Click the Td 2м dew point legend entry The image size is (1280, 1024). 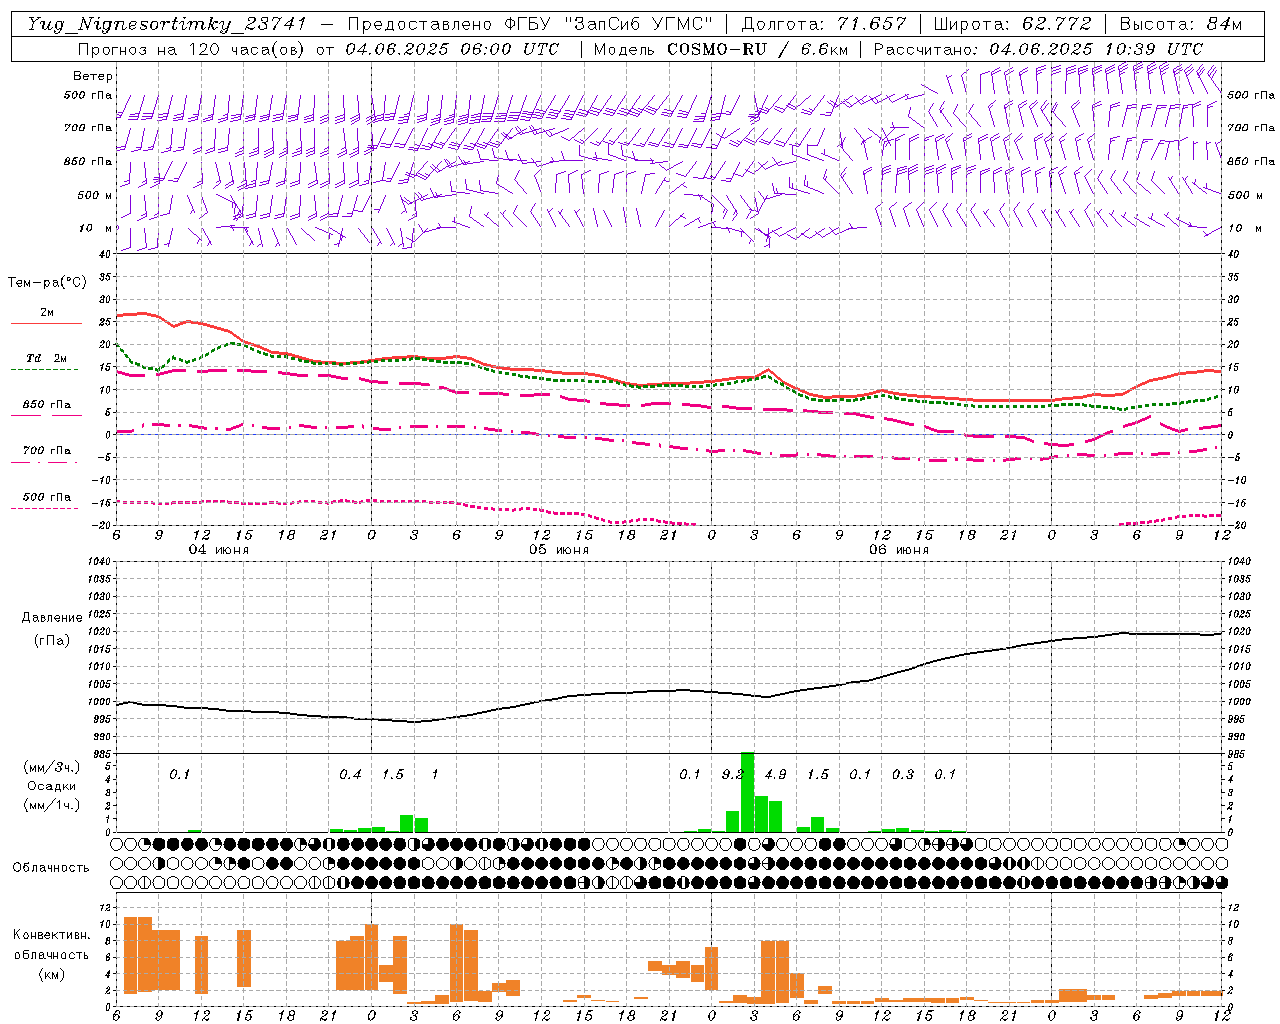[x=47, y=358]
